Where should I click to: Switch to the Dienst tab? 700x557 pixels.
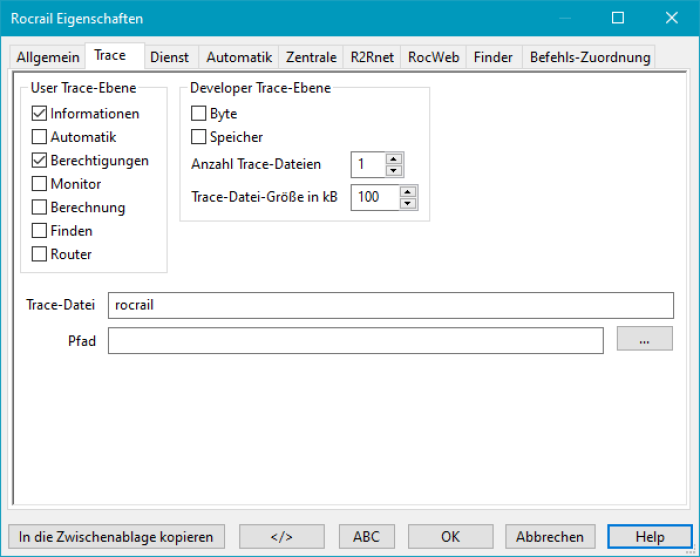coord(170,57)
